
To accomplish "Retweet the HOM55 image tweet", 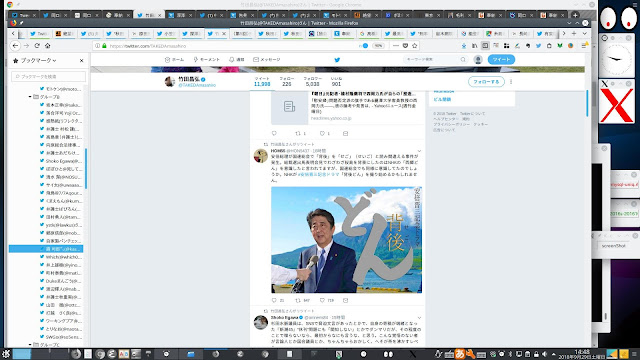I will (298, 300).
